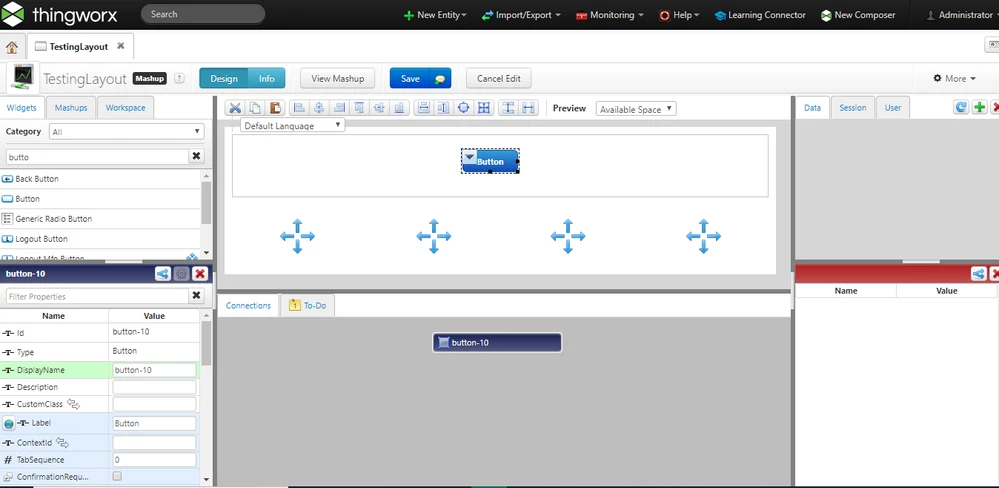Click the View Mashup button

pyautogui.click(x=338, y=79)
